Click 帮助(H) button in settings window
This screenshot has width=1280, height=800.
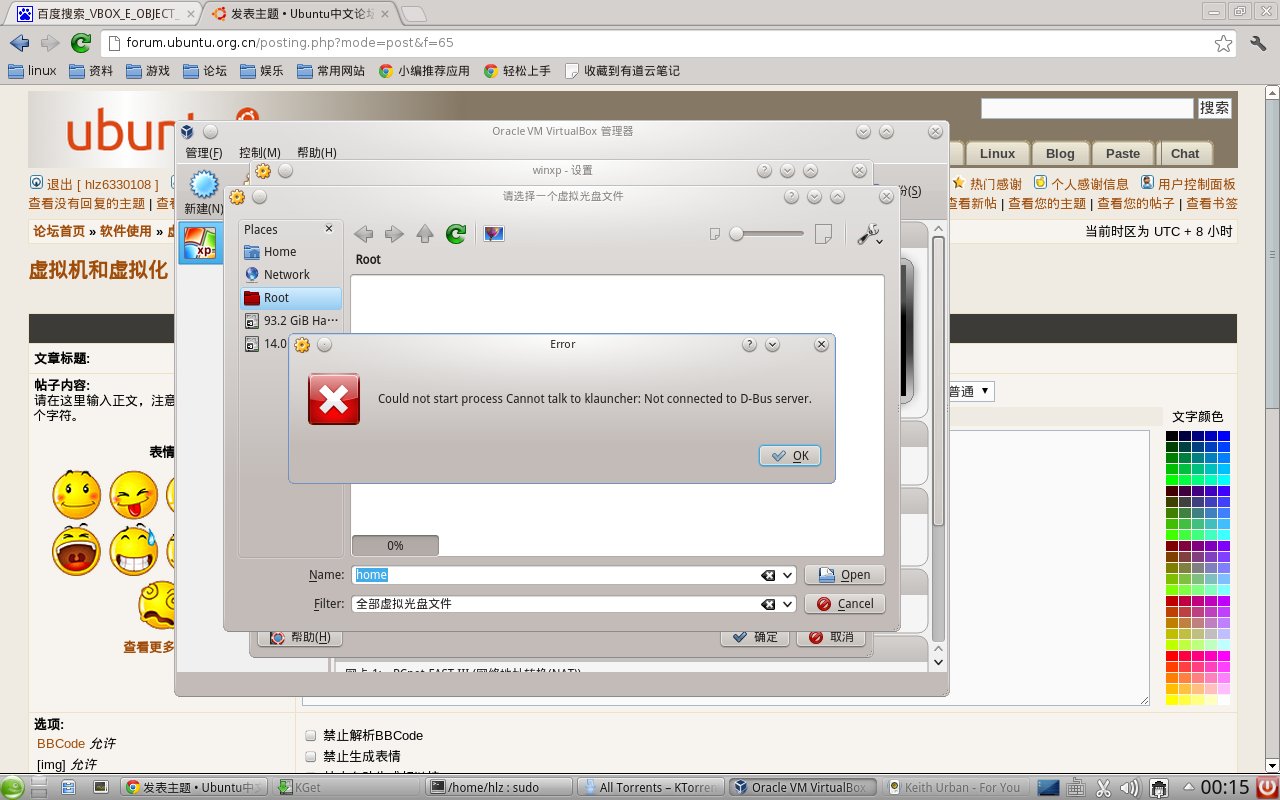click(x=300, y=637)
